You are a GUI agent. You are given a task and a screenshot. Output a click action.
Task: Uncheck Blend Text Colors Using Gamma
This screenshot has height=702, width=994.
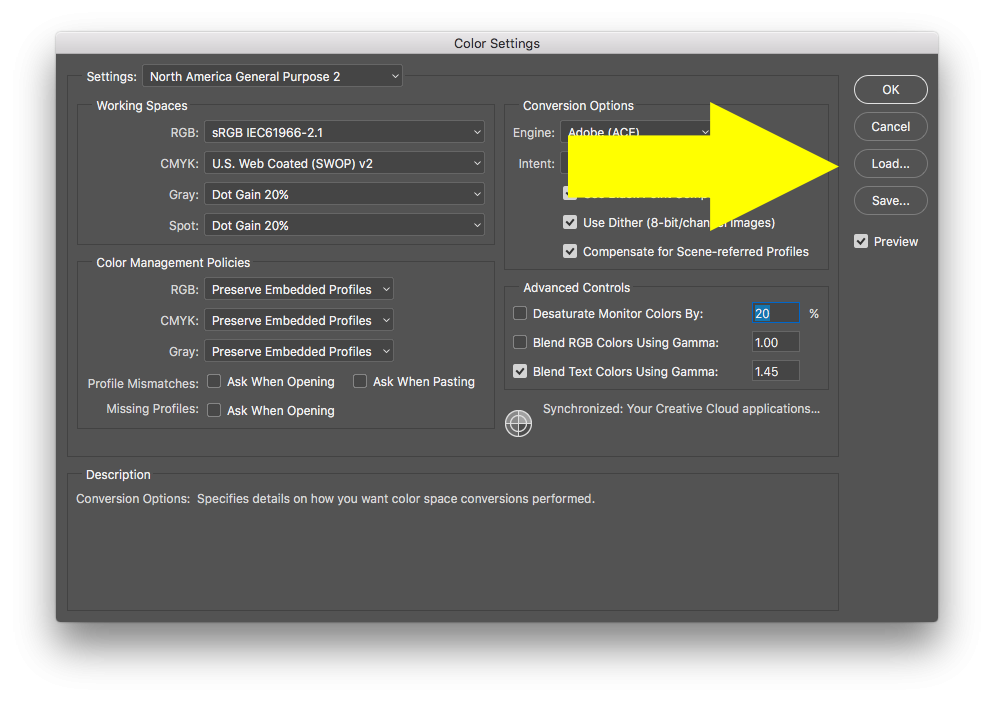(x=520, y=371)
